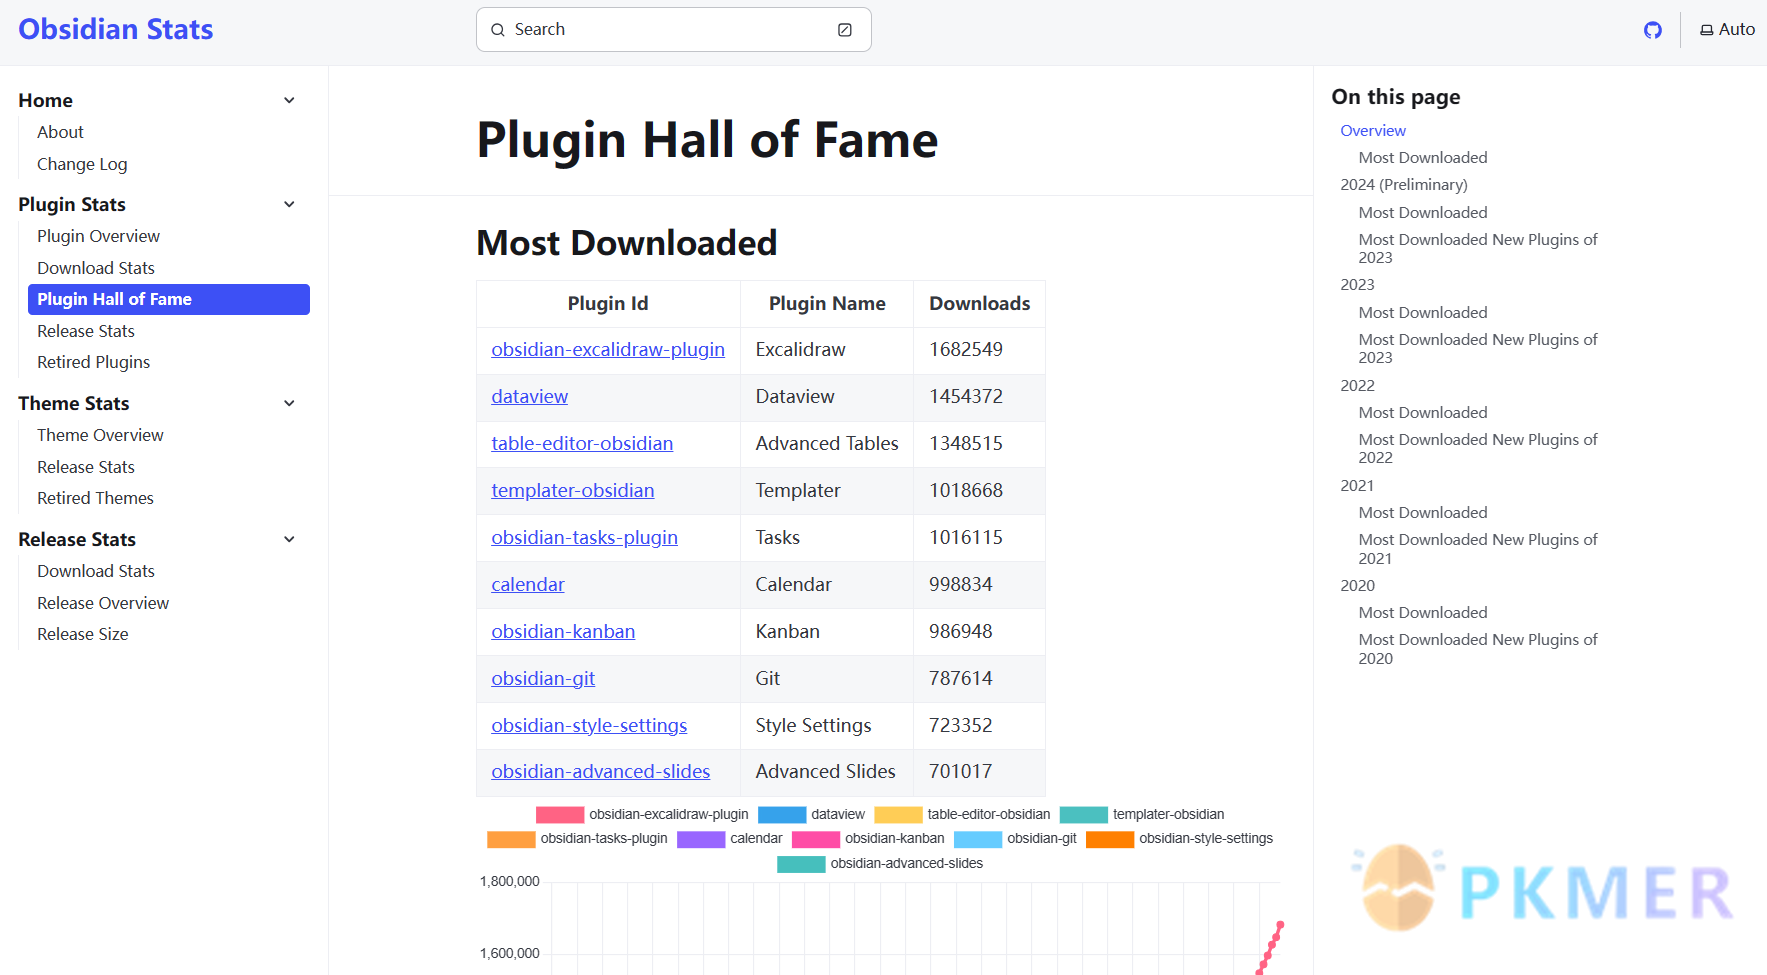Click the search magnifier icon

(498, 30)
